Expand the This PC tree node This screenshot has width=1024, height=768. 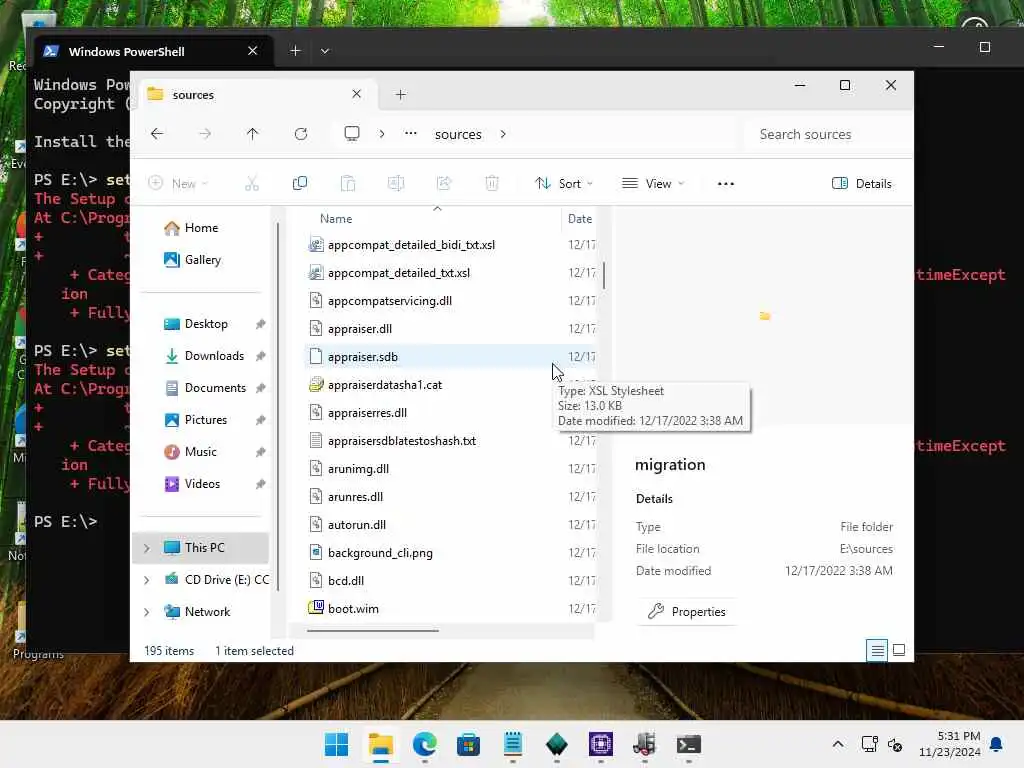147,548
